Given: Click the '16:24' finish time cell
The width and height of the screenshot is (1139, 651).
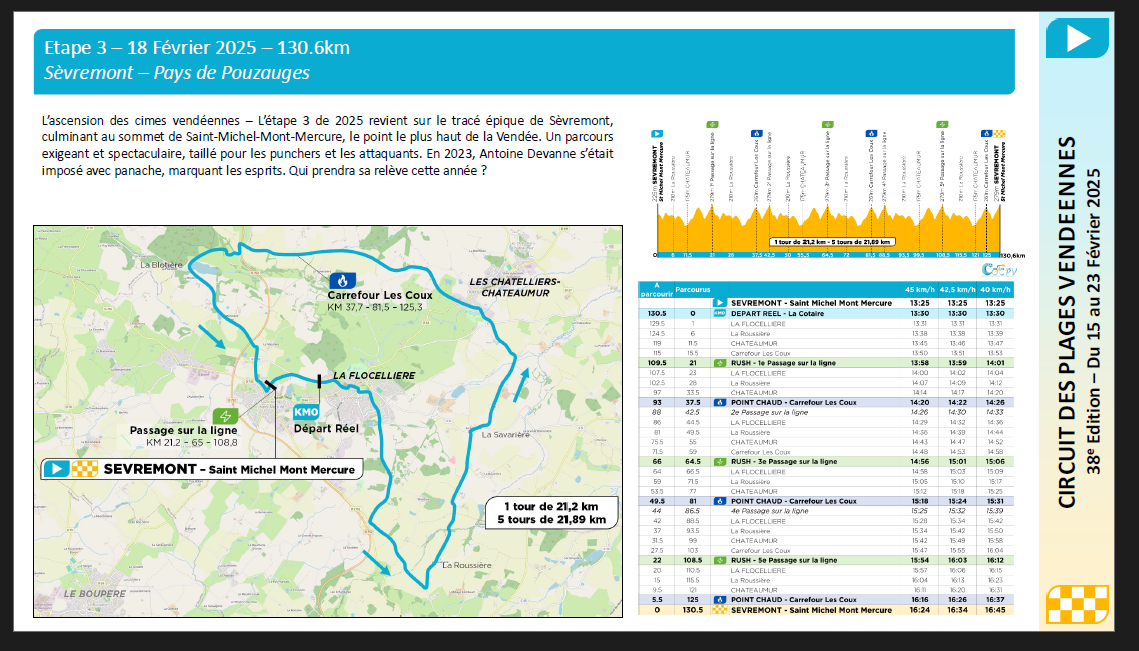Looking at the screenshot, I should [x=920, y=610].
